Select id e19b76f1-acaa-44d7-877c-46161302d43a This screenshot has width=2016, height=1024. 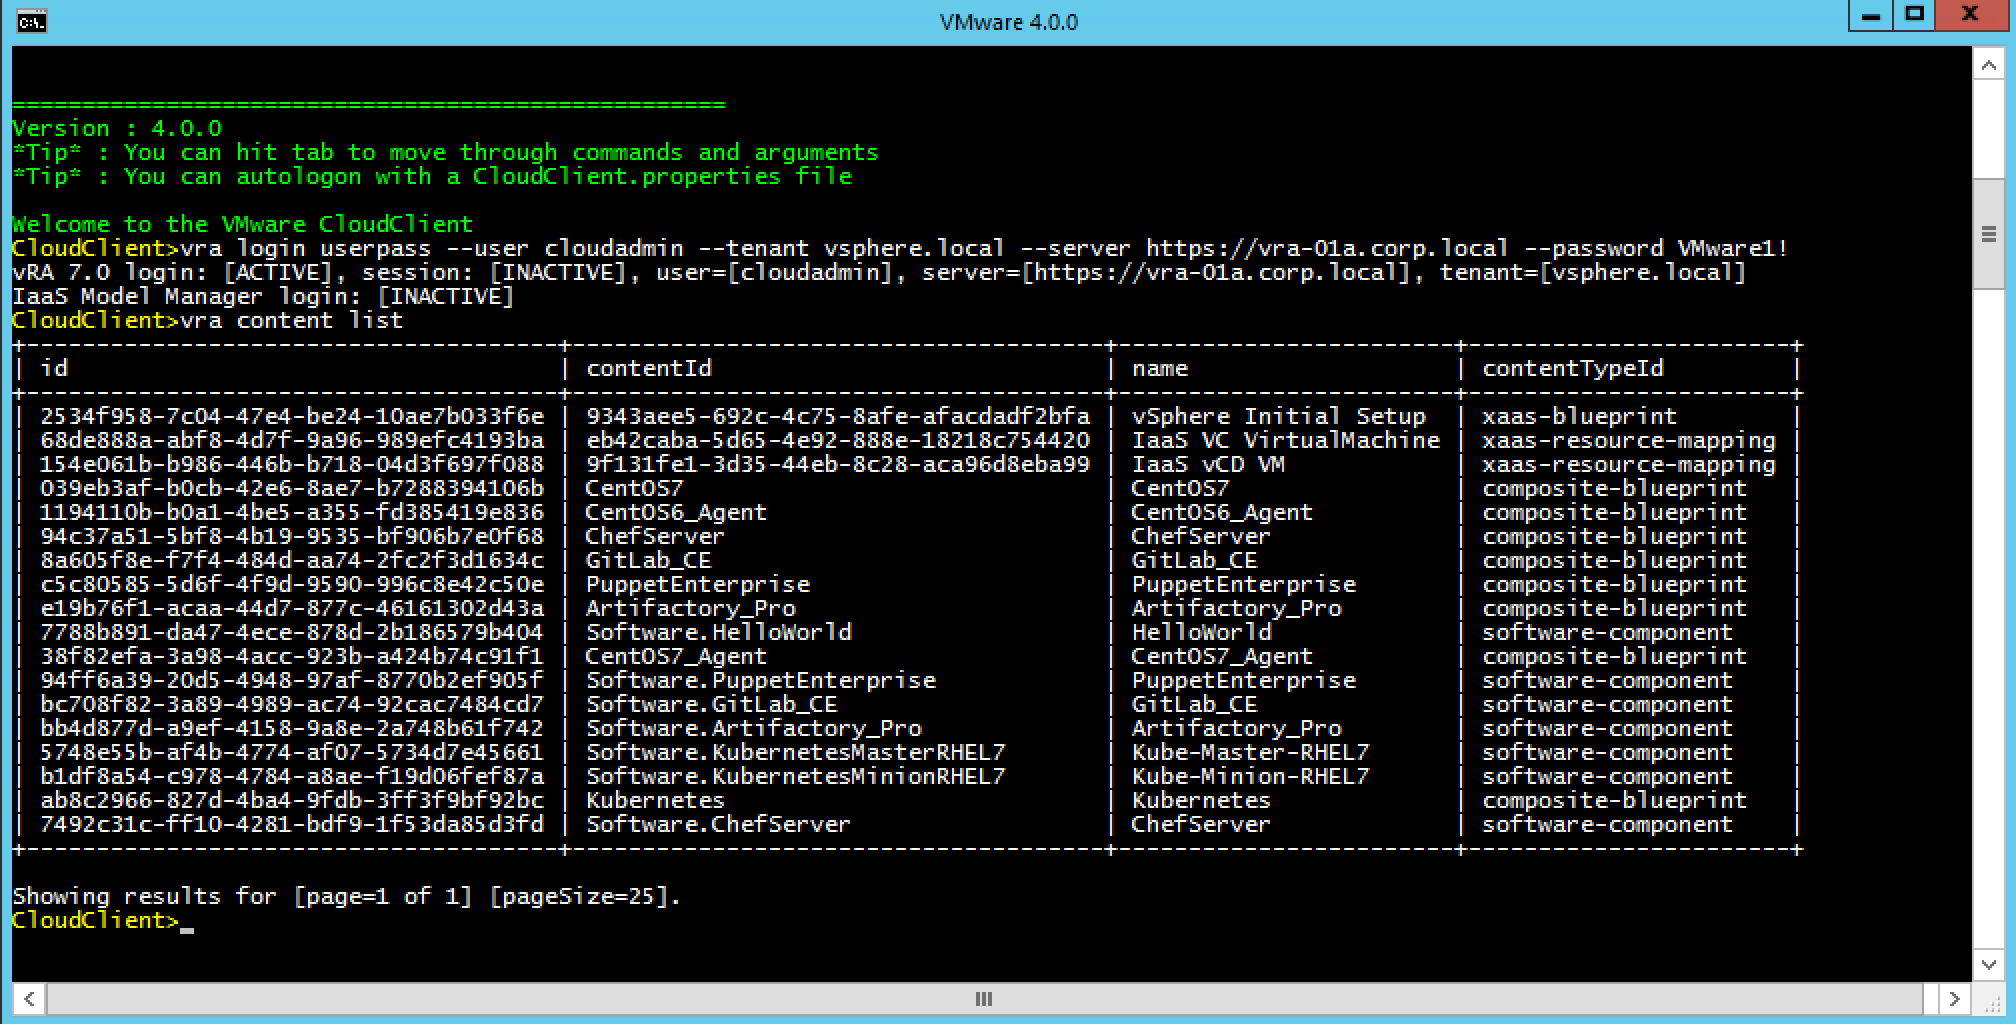click(x=292, y=608)
